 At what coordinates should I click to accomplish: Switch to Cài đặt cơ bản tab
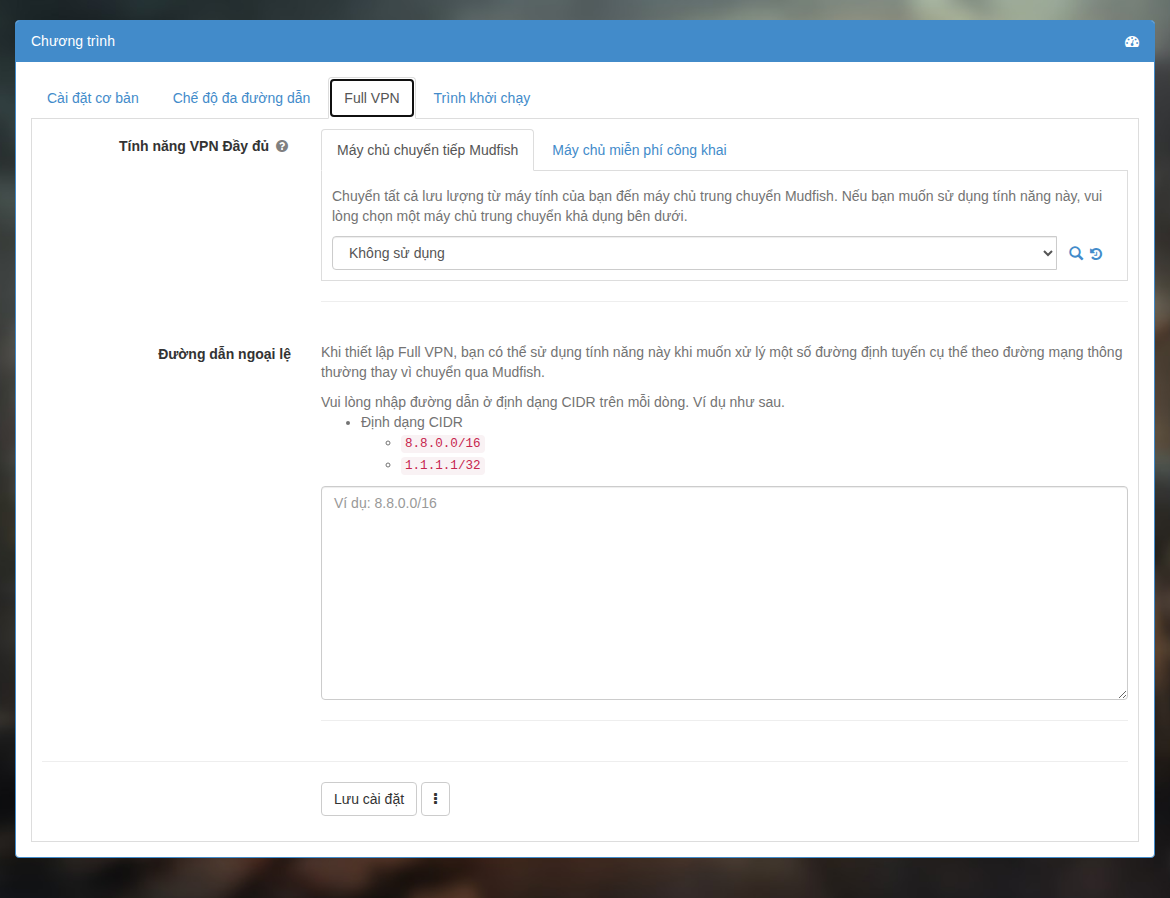[93, 98]
